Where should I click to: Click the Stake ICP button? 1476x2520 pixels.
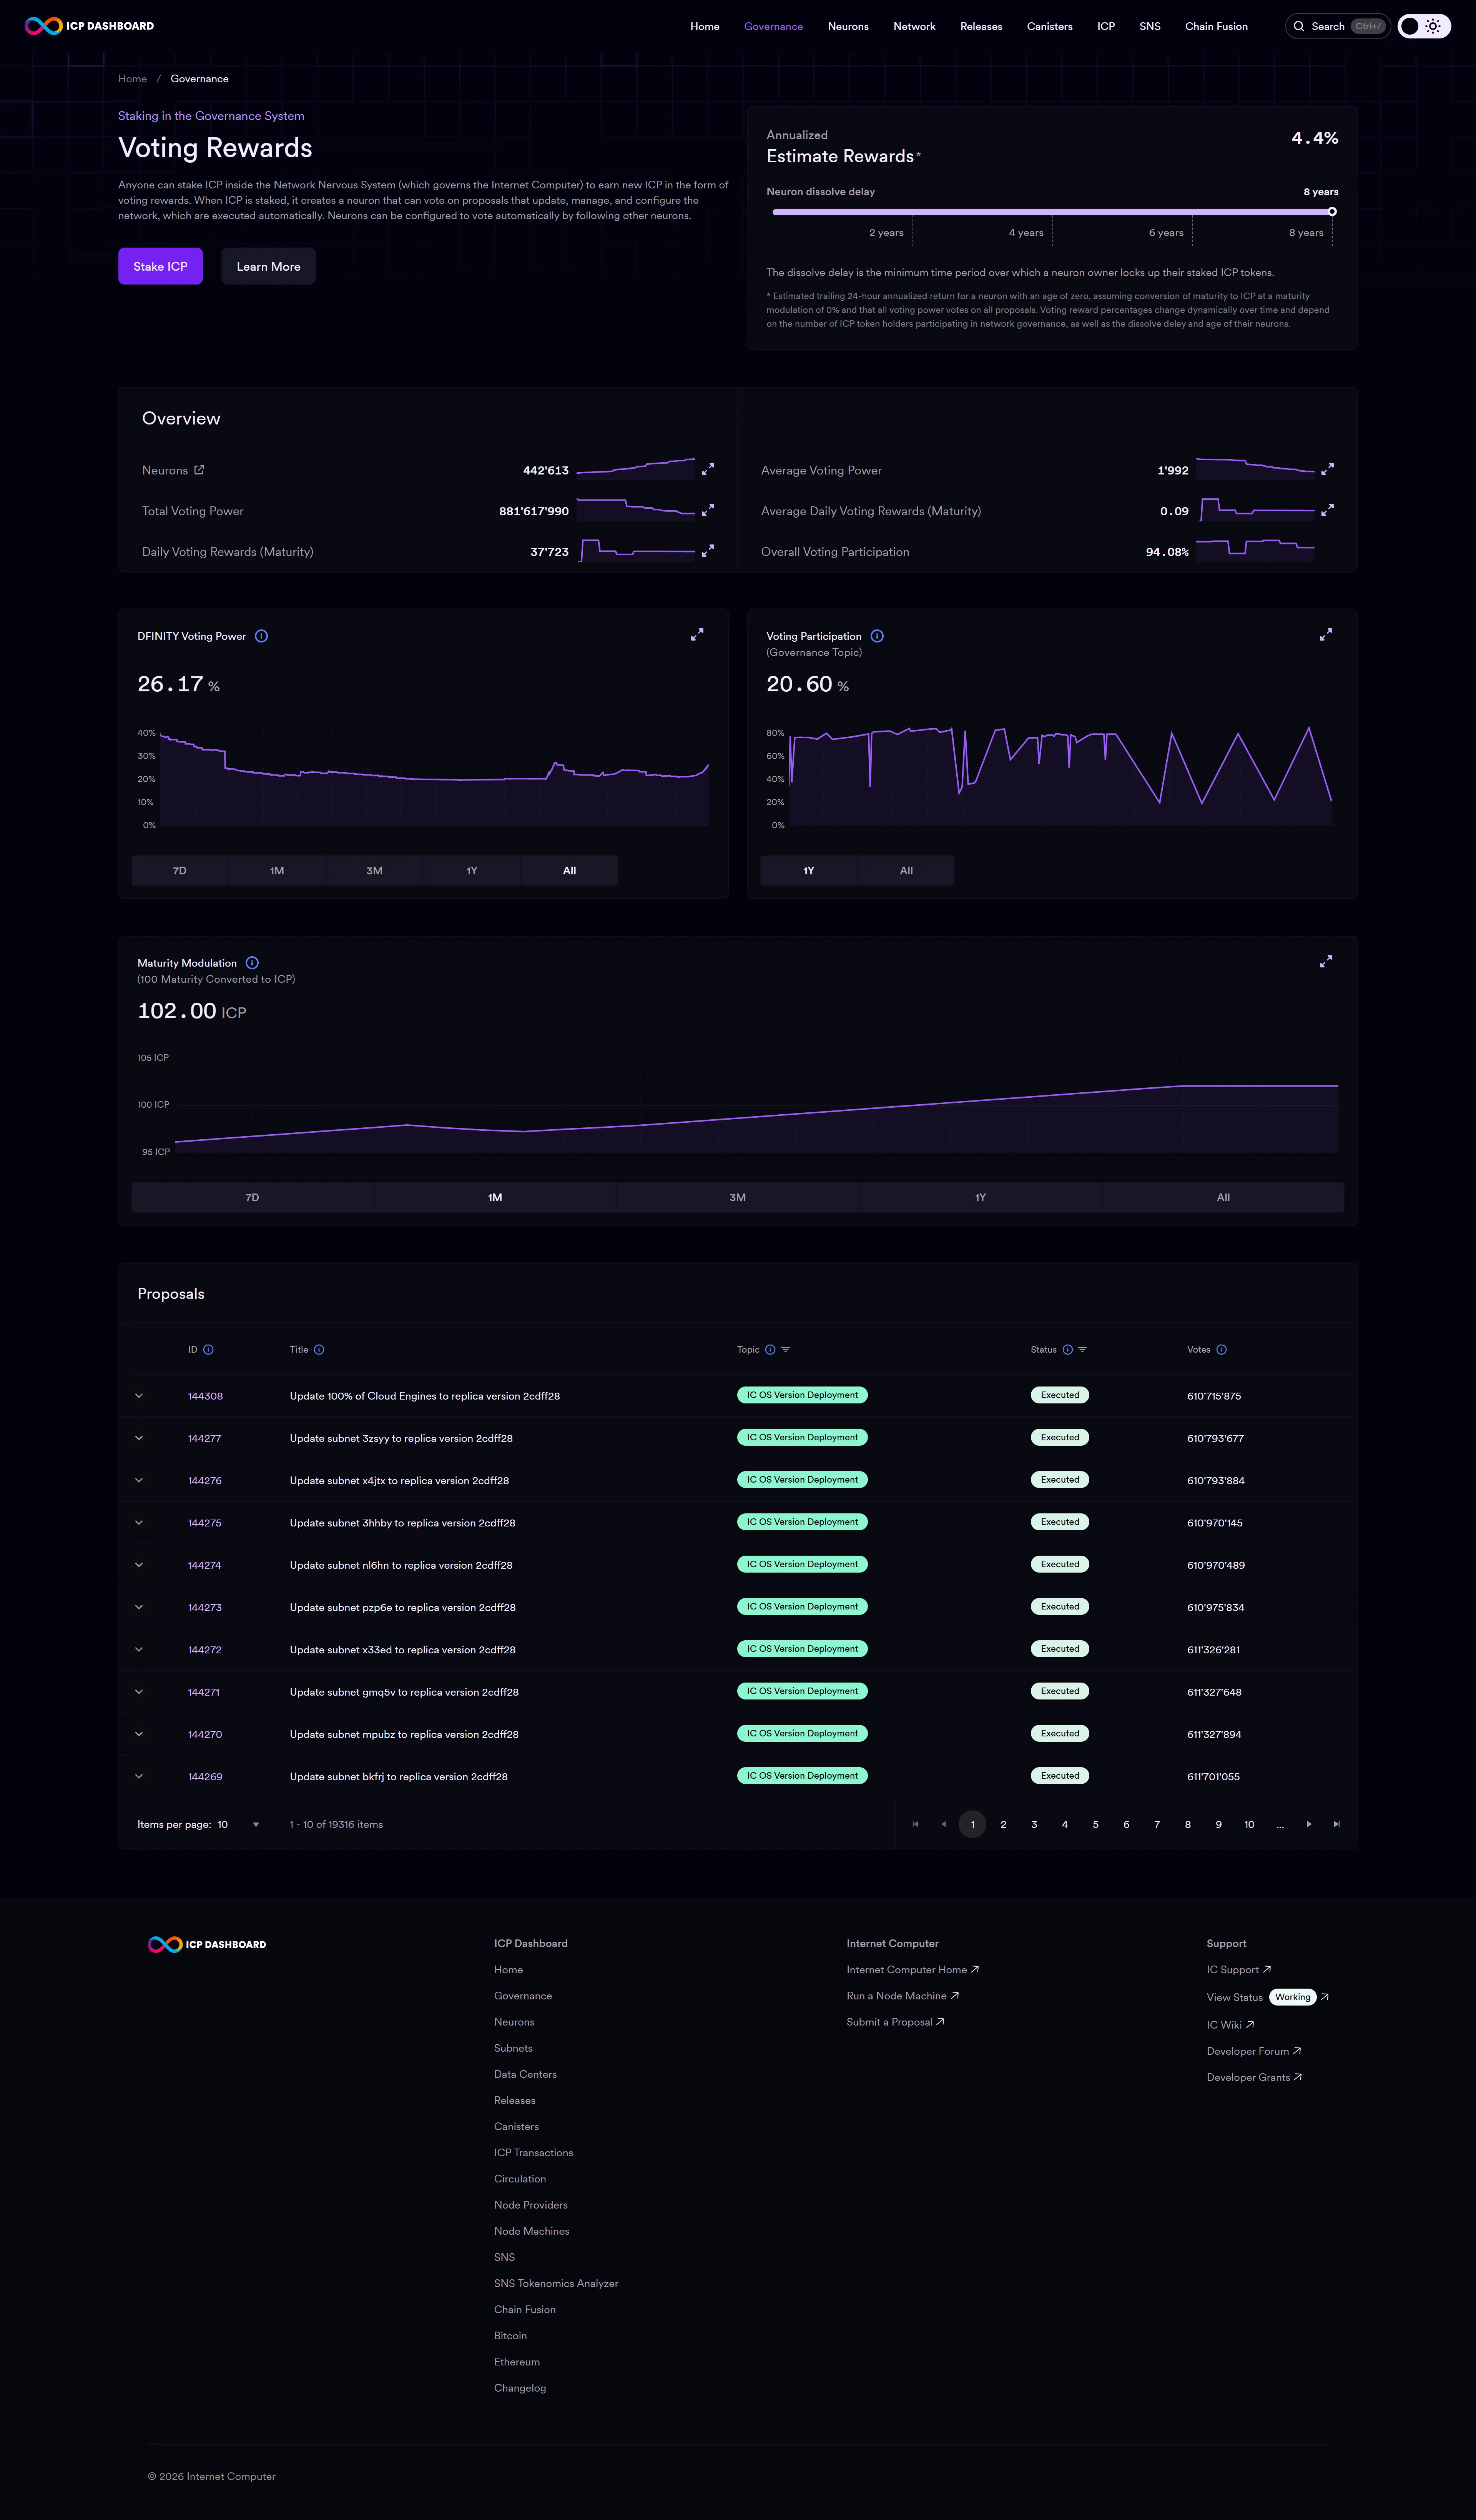point(160,266)
